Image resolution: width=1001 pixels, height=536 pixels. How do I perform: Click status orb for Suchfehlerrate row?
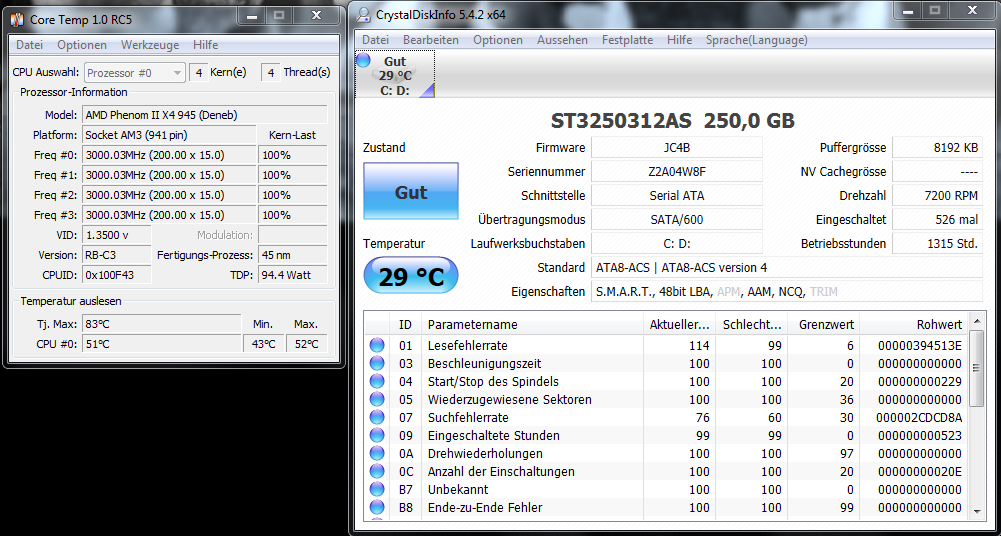point(377,417)
